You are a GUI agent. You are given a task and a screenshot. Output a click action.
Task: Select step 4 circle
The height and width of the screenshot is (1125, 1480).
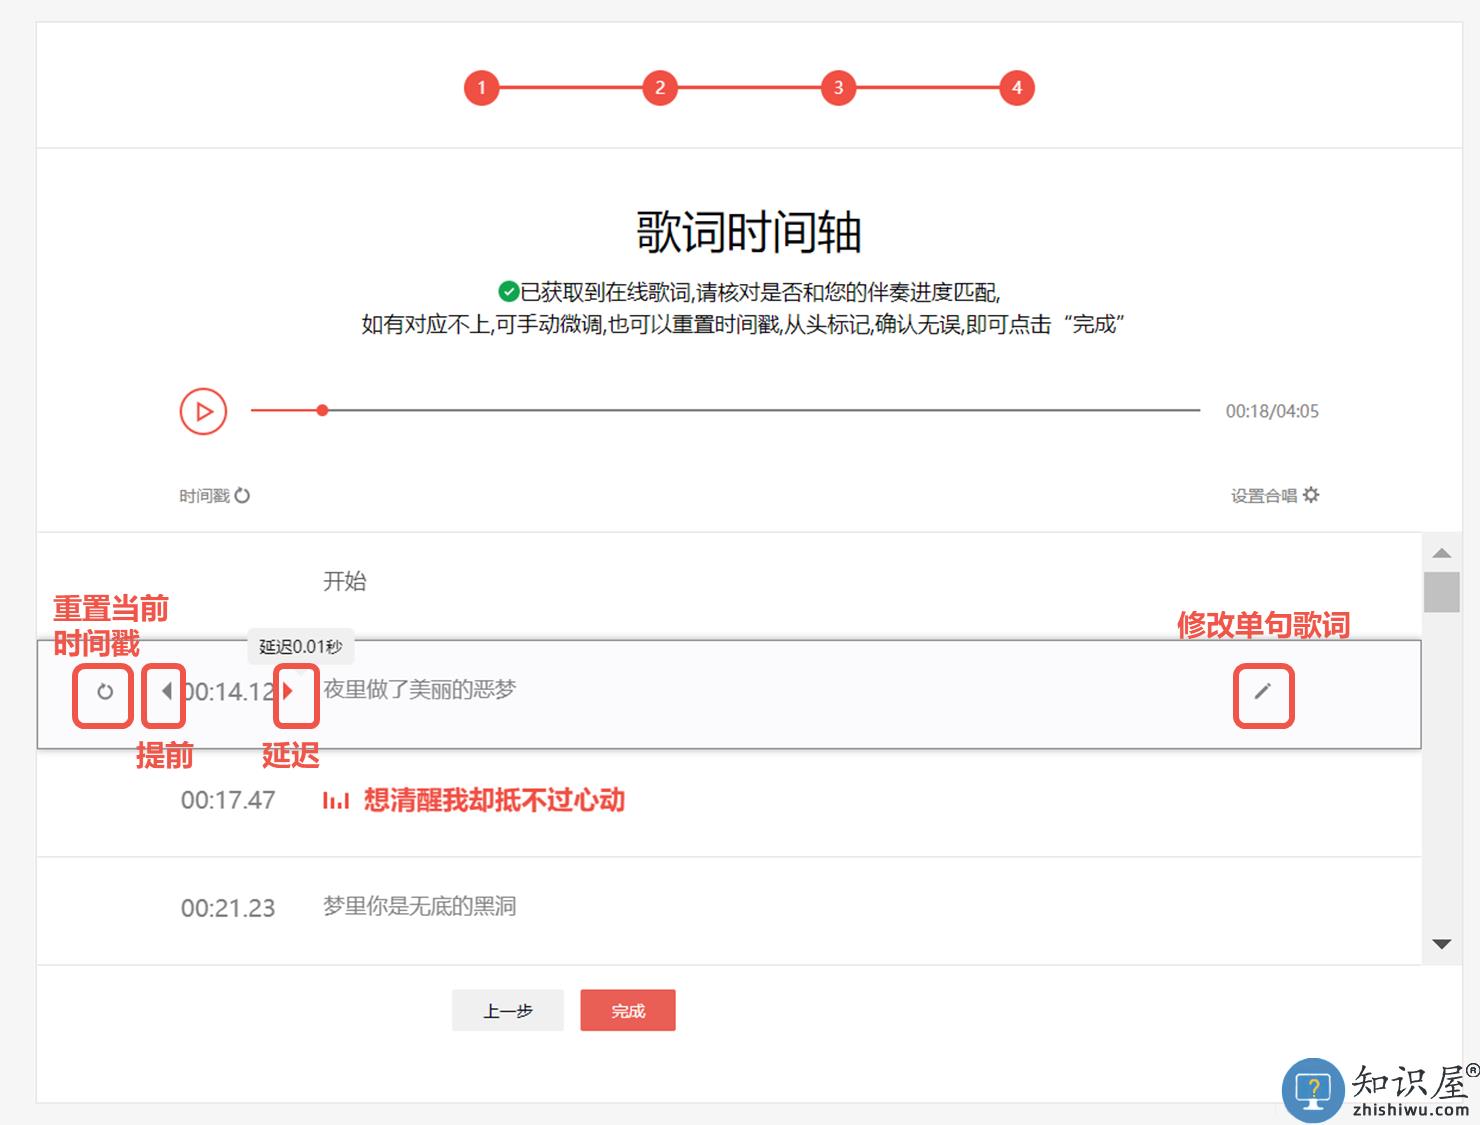(1017, 88)
